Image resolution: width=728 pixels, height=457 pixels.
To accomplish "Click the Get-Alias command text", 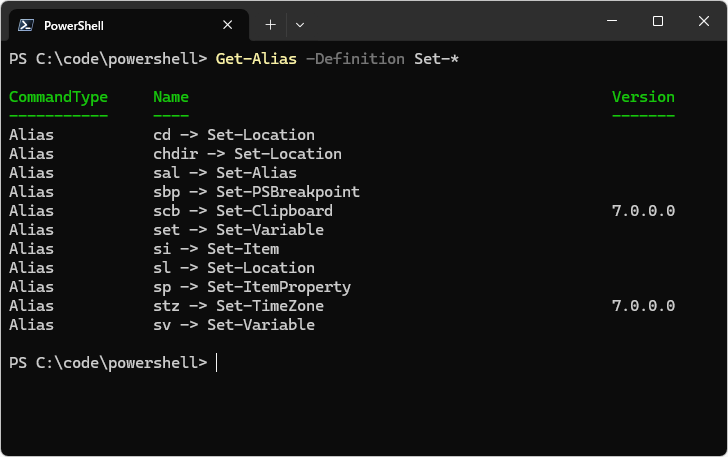I will [x=256, y=59].
